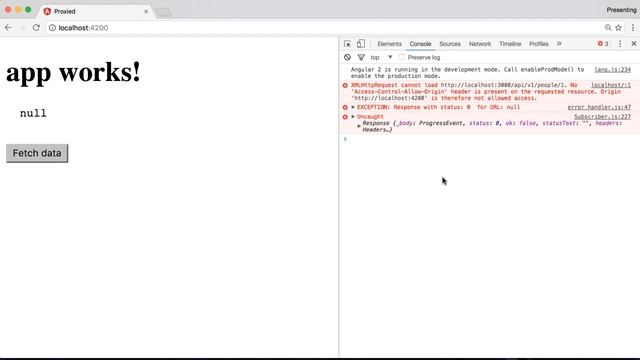This screenshot has height=360, width=640.
Task: Open the top execution context dropdown
Action: tap(381, 57)
